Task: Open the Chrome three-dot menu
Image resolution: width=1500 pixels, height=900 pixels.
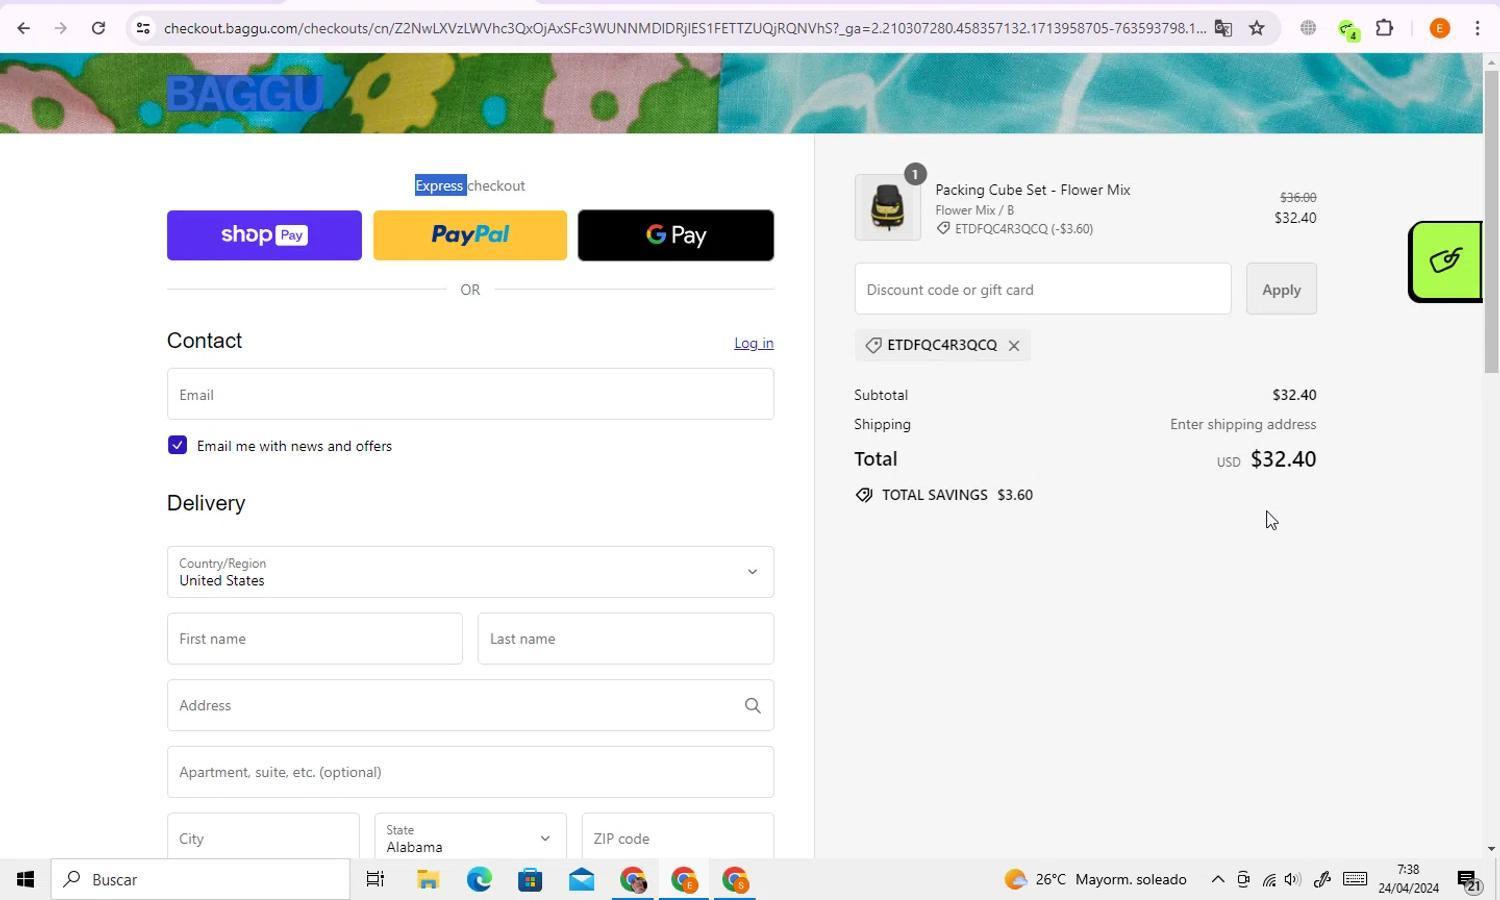Action: (1477, 28)
